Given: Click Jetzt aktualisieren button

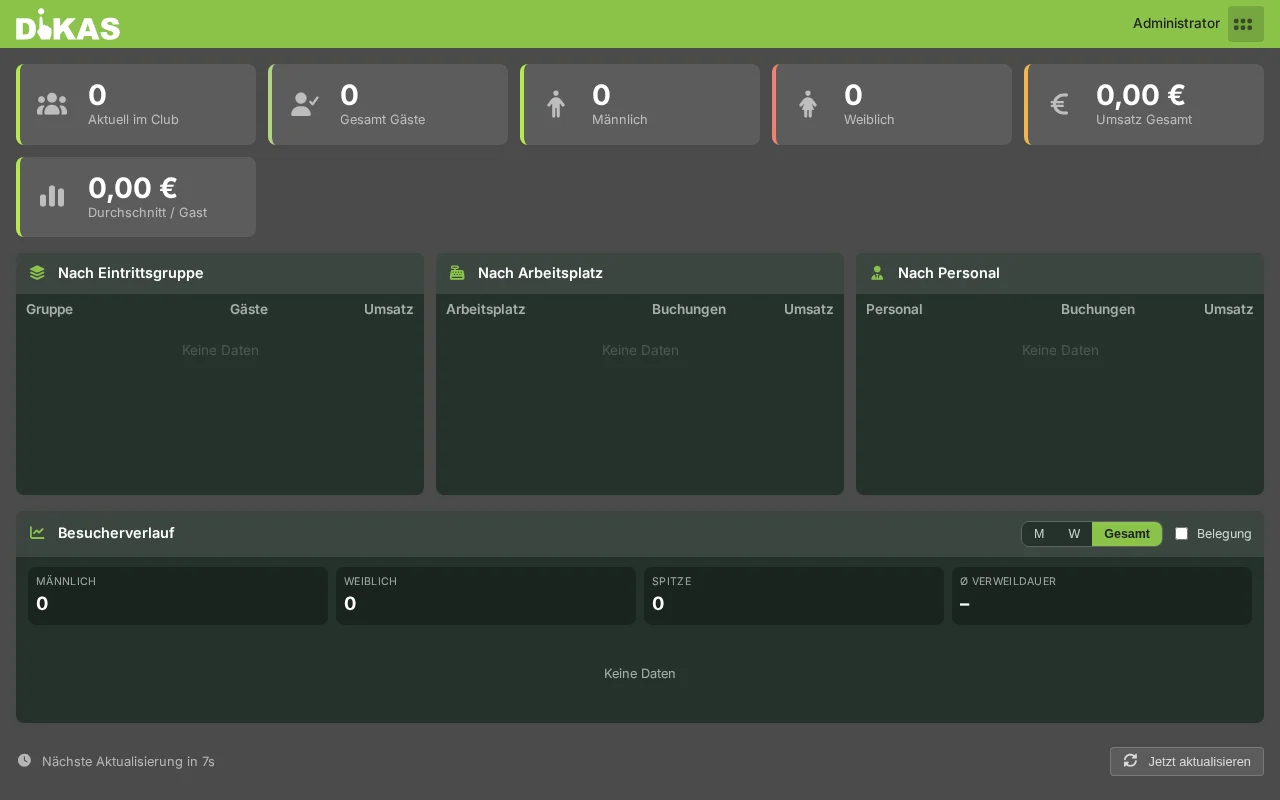Looking at the screenshot, I should tap(1187, 761).
